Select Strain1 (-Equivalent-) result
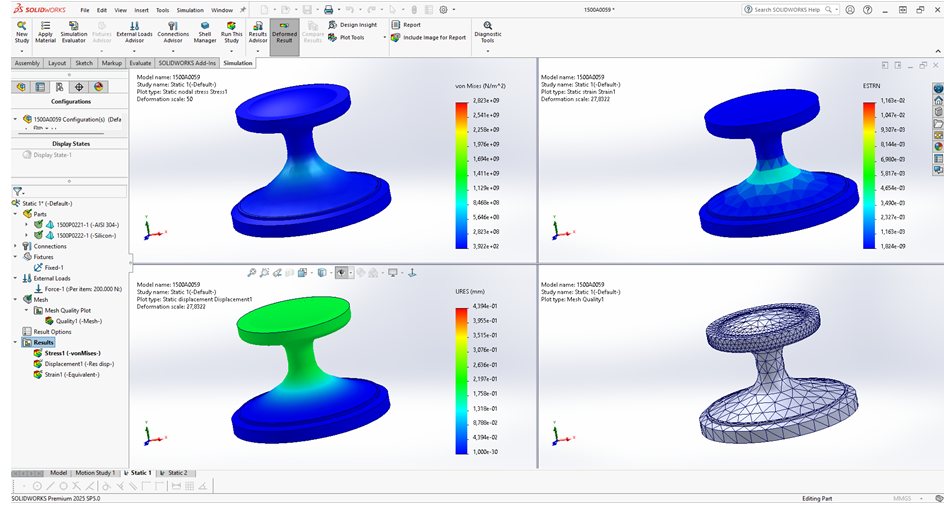This screenshot has height=505, width=944. click(67, 375)
